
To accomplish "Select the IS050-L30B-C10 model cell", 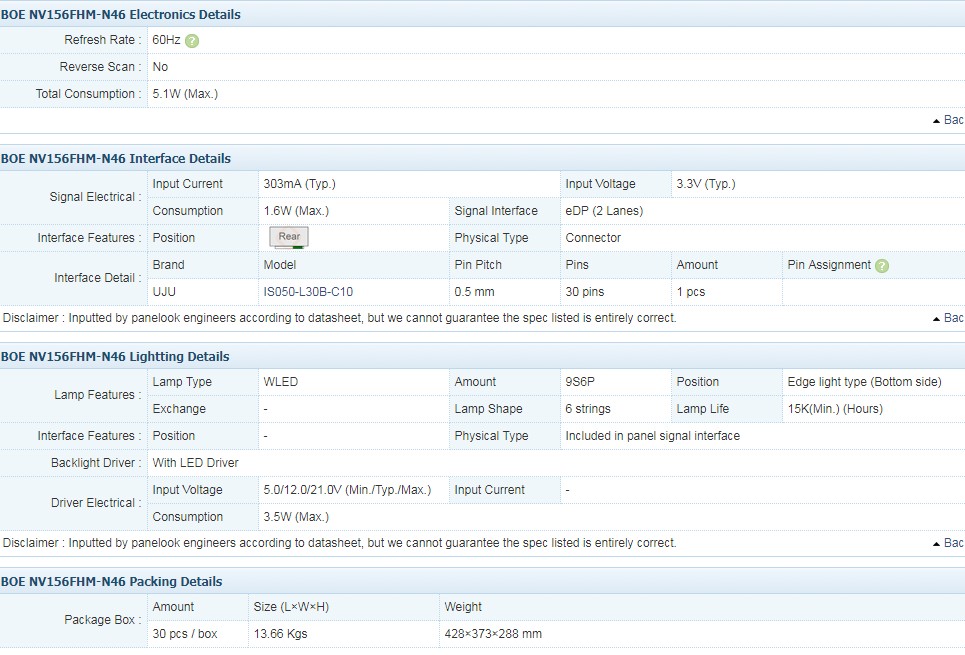I will [x=308, y=292].
